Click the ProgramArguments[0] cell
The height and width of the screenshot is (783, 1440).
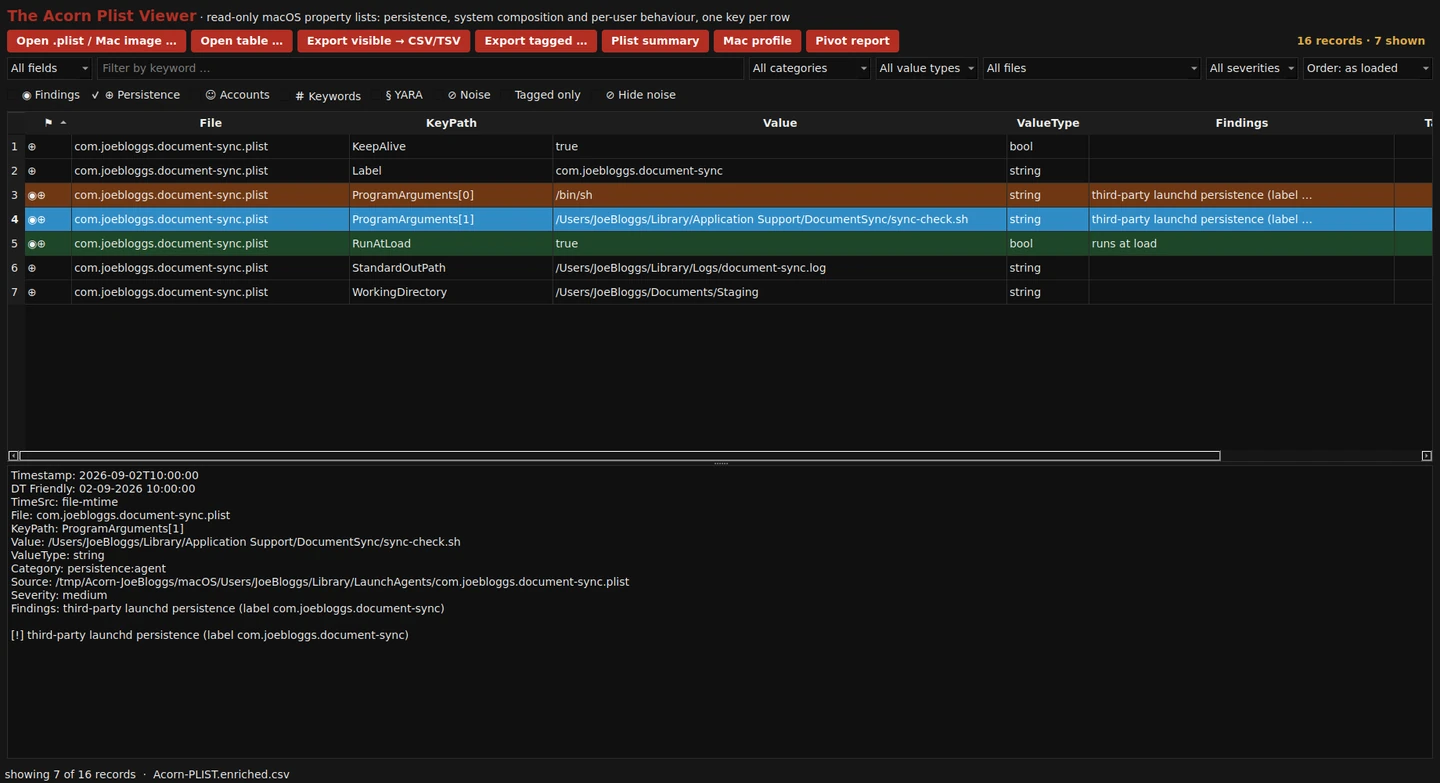[x=451, y=195]
